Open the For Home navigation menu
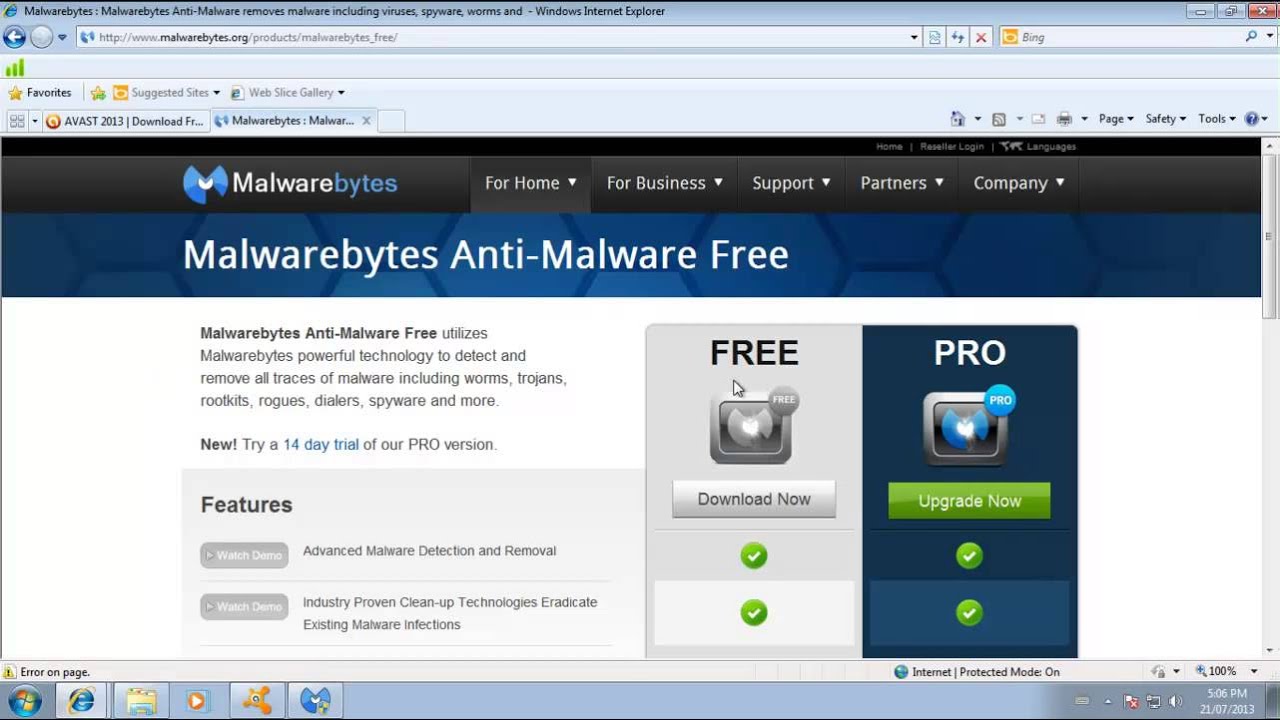1280x720 pixels. [x=531, y=183]
